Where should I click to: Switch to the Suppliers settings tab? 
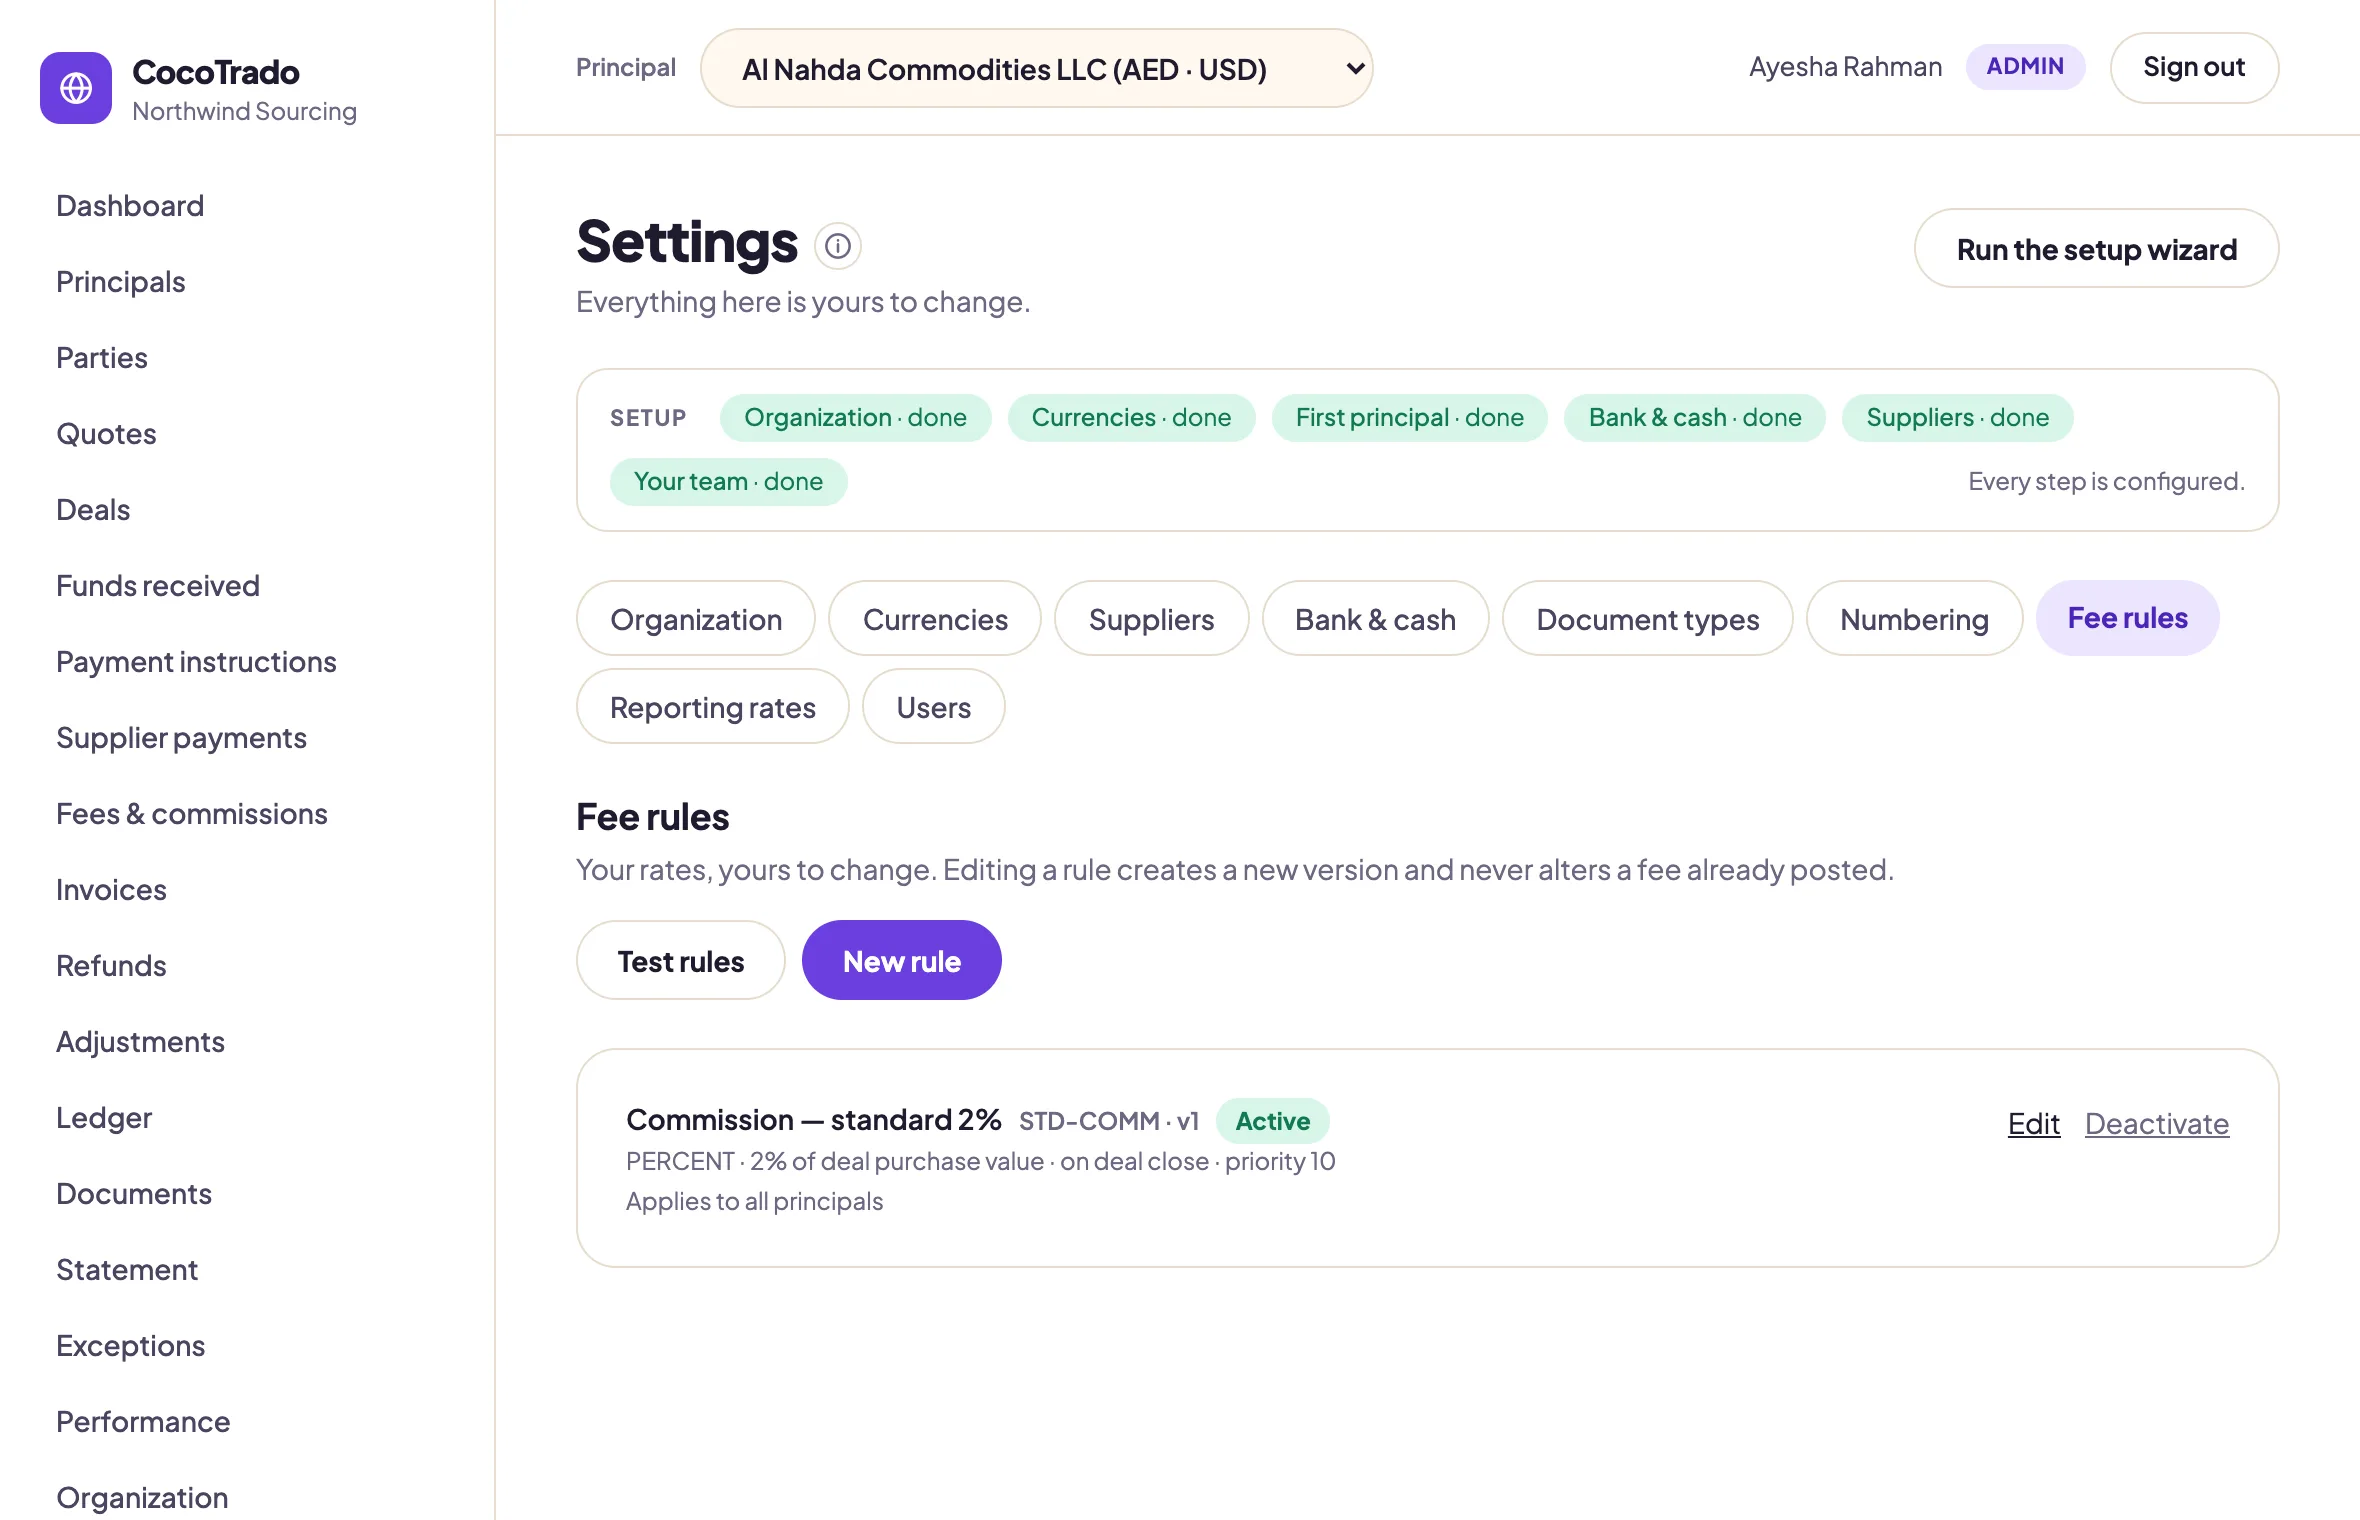click(1151, 619)
